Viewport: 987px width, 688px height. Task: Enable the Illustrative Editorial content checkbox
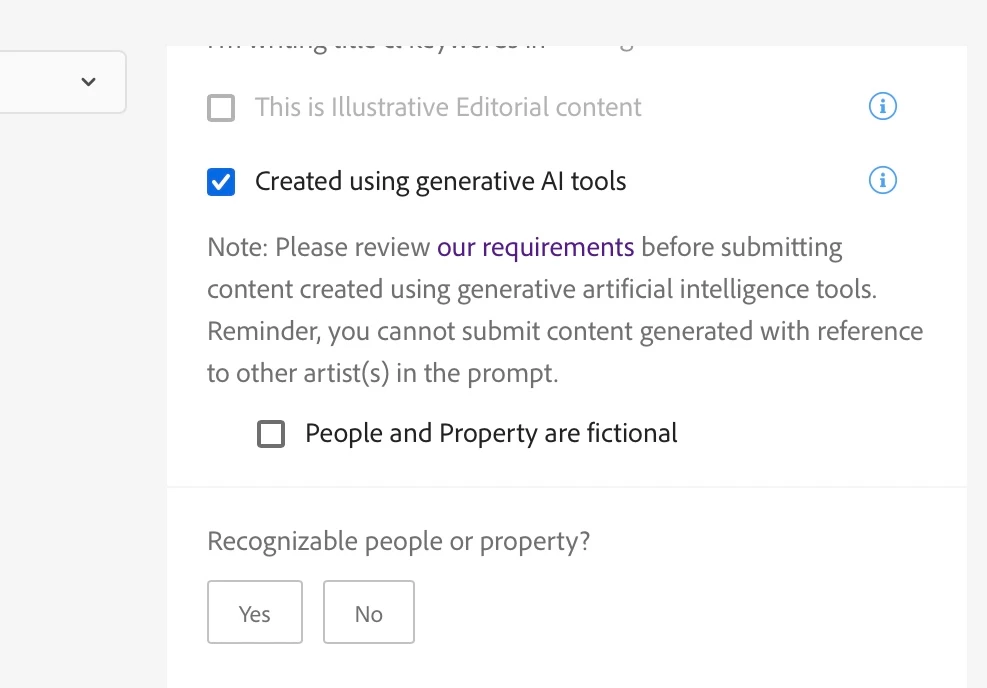[221, 108]
